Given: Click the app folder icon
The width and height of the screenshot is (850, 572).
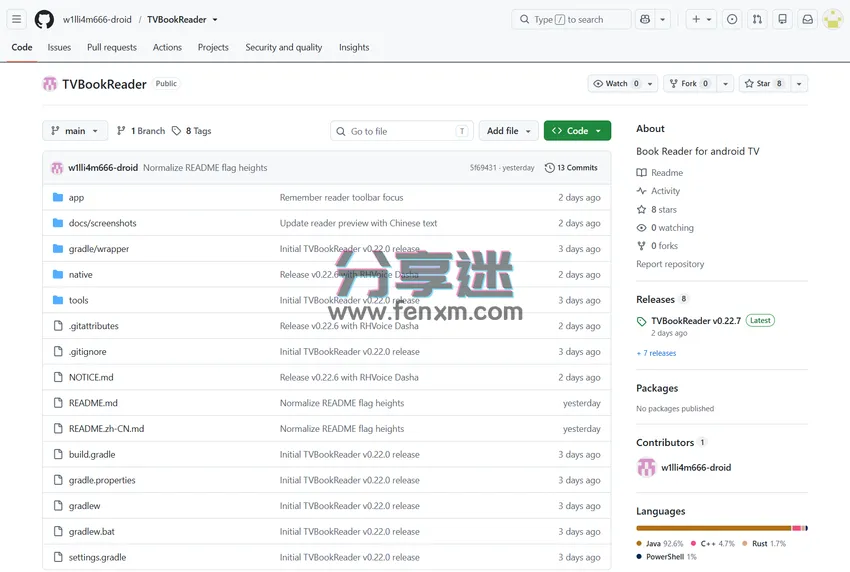Looking at the screenshot, I should tap(58, 197).
